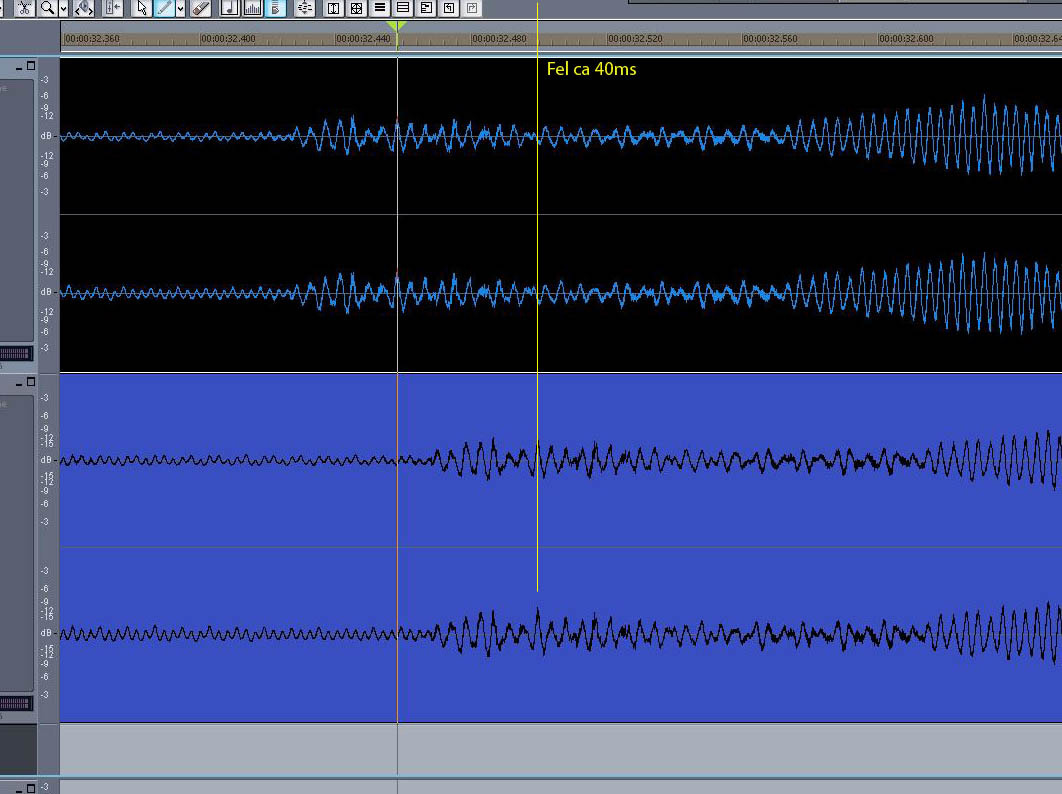The image size is (1062, 794).
Task: Open the zoom tool dropdown arrow
Action: click(x=64, y=8)
